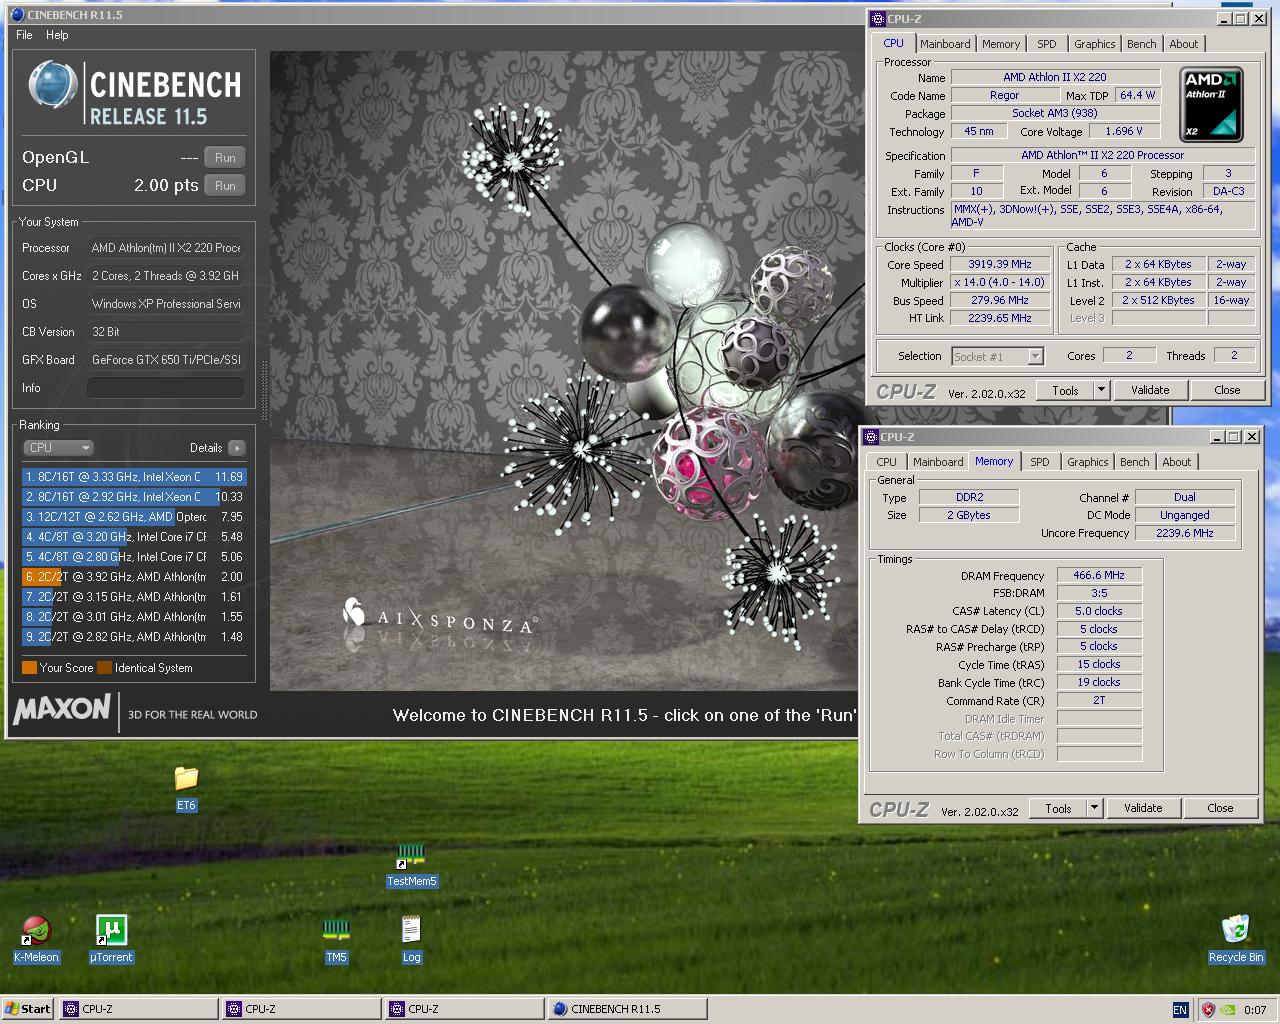
Task: Click Close button in lower CPU-Z
Action: click(x=1220, y=809)
